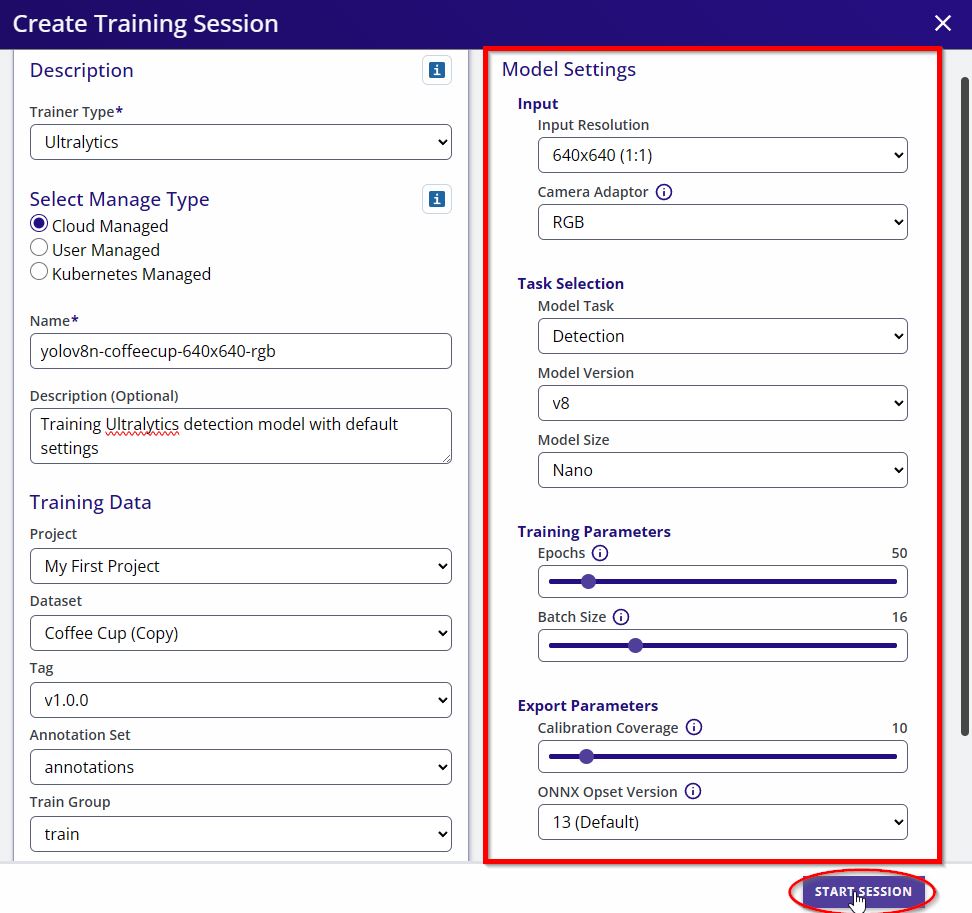Screen dimensions: 972x913
Task: Open the Tag dropdown showing v1.0.0
Action: pos(240,700)
